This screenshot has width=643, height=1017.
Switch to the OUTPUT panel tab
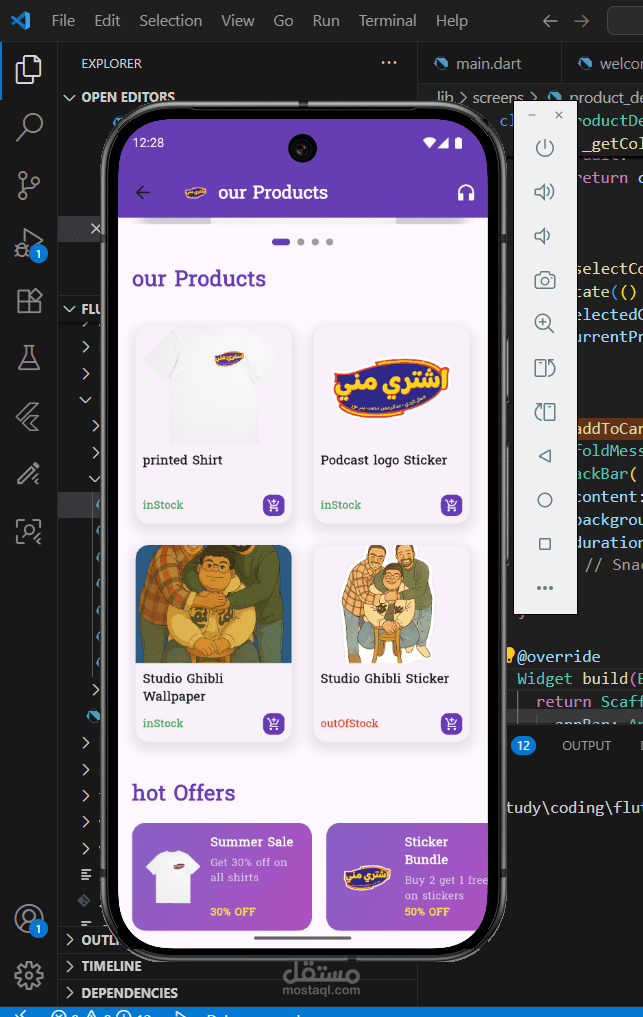click(587, 746)
